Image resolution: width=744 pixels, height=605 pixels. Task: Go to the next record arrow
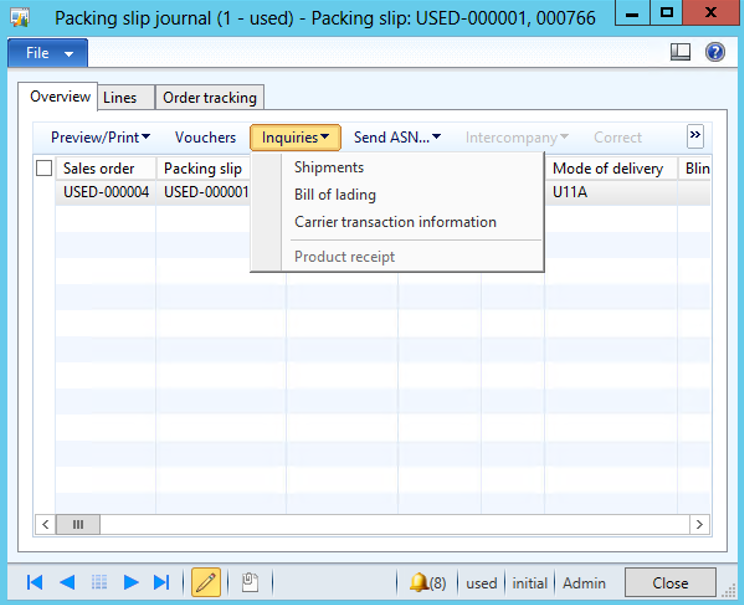[131, 583]
